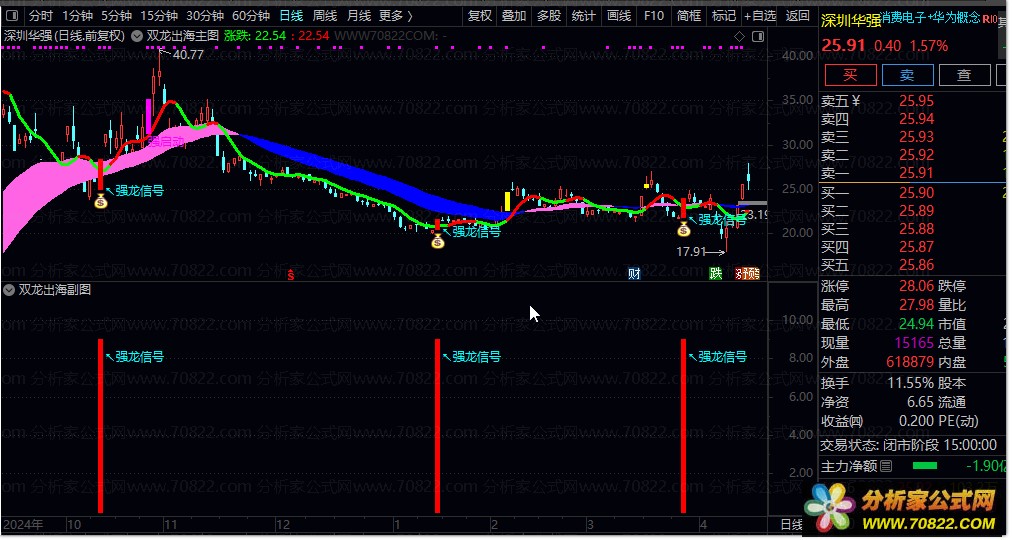Expand the 双龙出海主图 indicator dropdown arrow
This screenshot has height=540, width=1012.
pyautogui.click(x=137, y=36)
